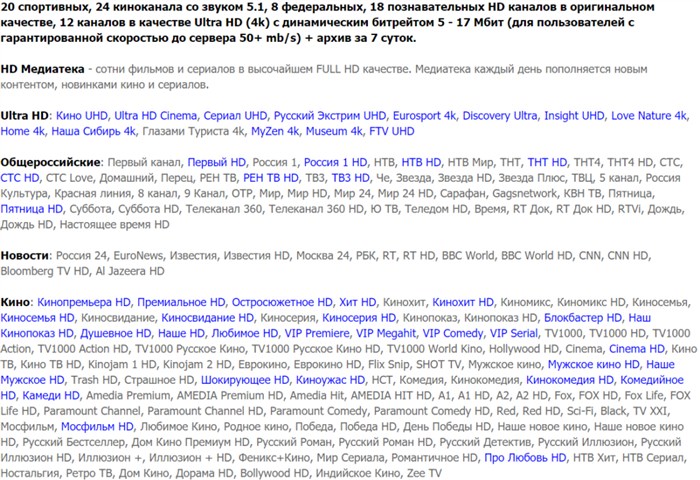Image resolution: width=700 pixels, height=480 pixels.
Task: Open the НТВ HD link
Action: (x=421, y=163)
